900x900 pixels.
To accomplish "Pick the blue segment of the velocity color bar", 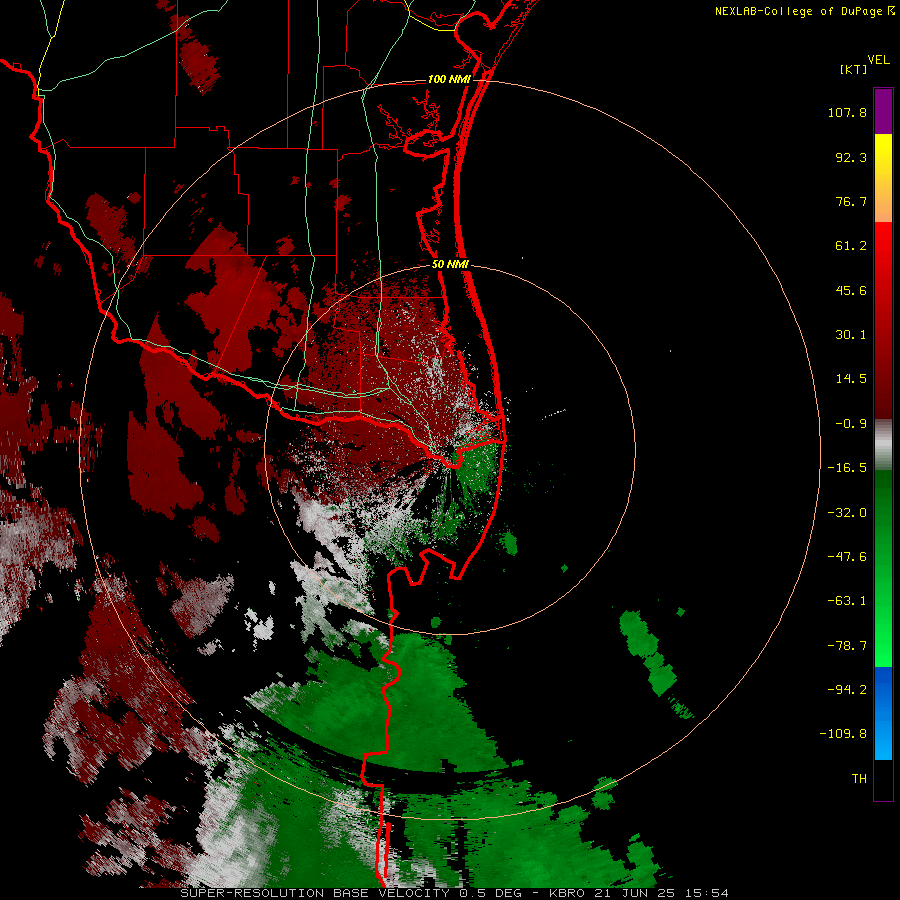I will [883, 713].
